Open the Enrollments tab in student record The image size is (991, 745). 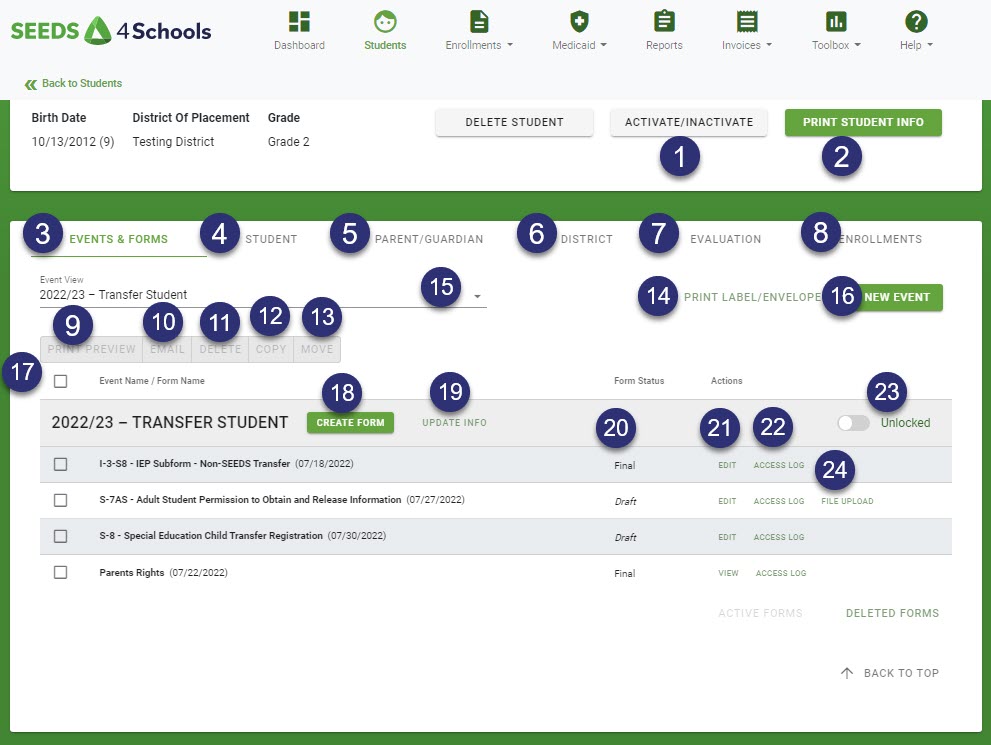point(880,239)
